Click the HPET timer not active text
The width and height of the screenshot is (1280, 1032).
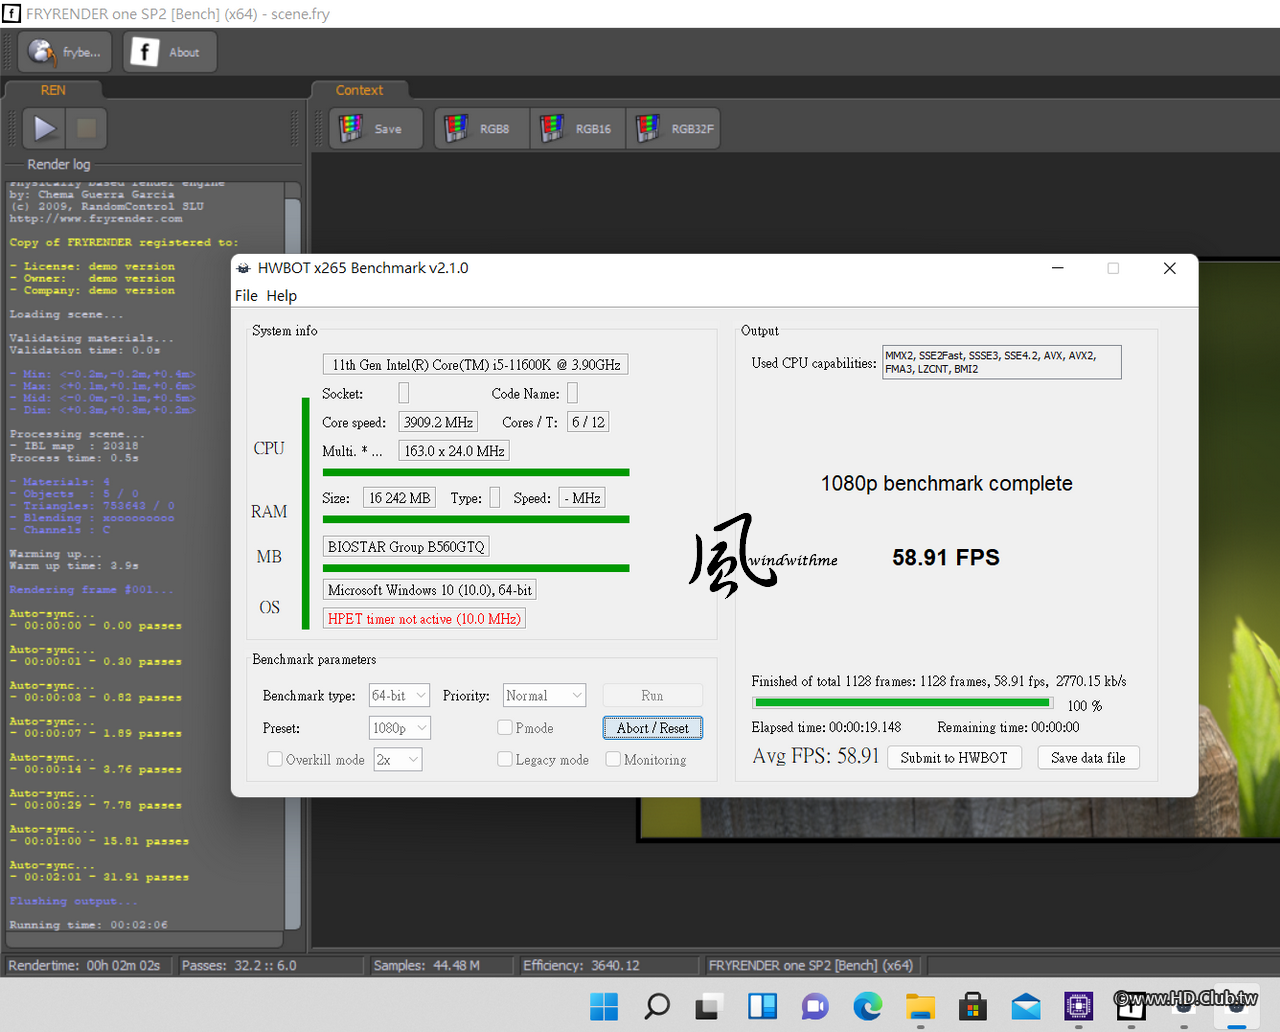click(424, 619)
